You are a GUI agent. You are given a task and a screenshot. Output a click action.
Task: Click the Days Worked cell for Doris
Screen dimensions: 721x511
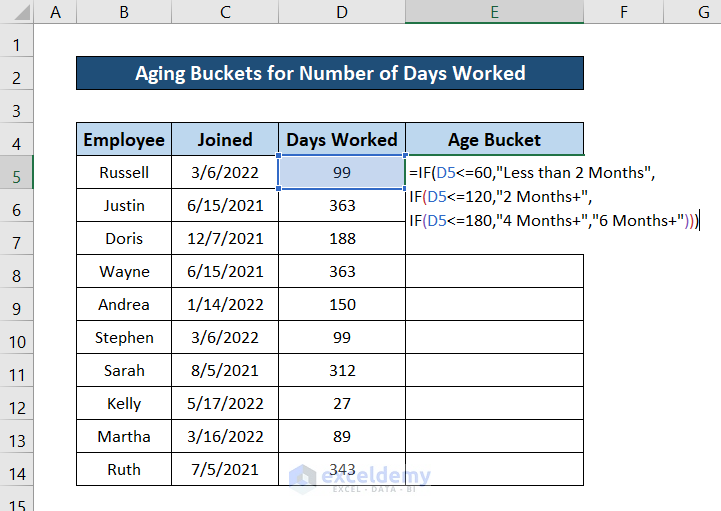pos(342,239)
